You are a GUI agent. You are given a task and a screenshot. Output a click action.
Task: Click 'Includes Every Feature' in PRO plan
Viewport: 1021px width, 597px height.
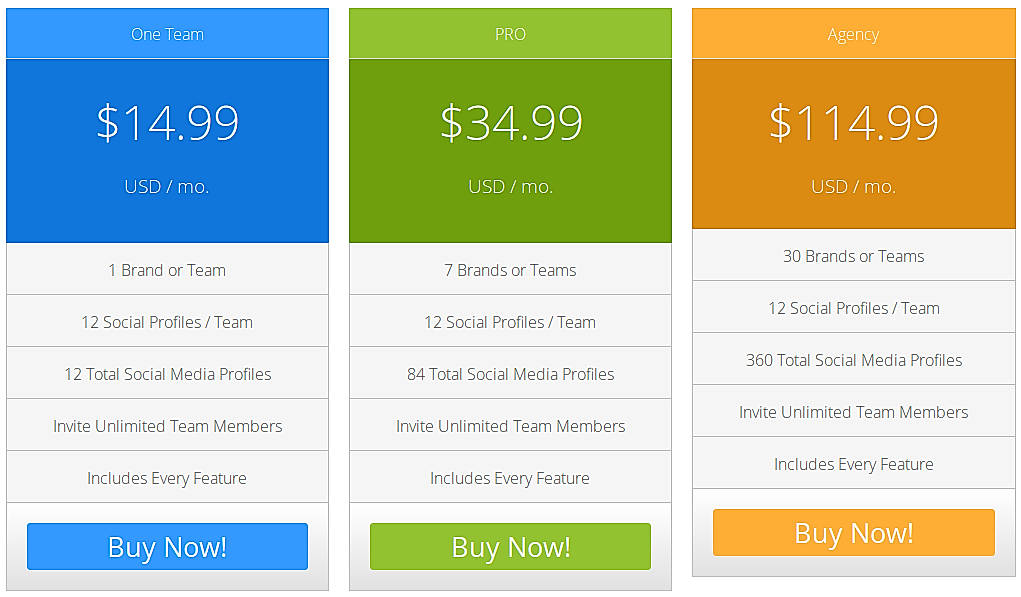pyautogui.click(x=510, y=477)
